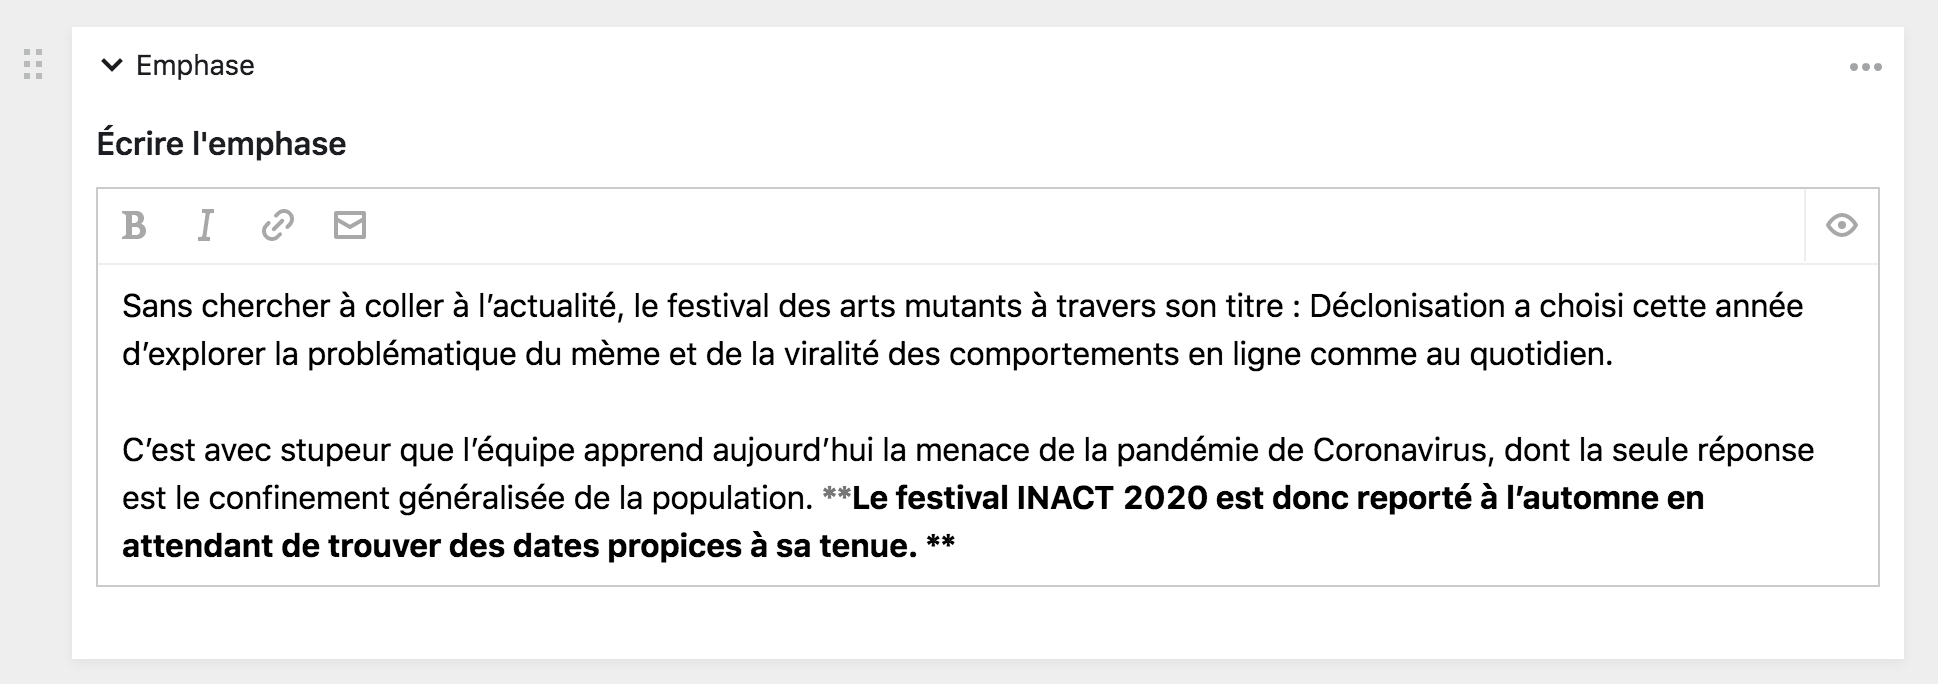Image resolution: width=1938 pixels, height=684 pixels.
Task: Click the Emphase section header
Action: click(x=193, y=66)
